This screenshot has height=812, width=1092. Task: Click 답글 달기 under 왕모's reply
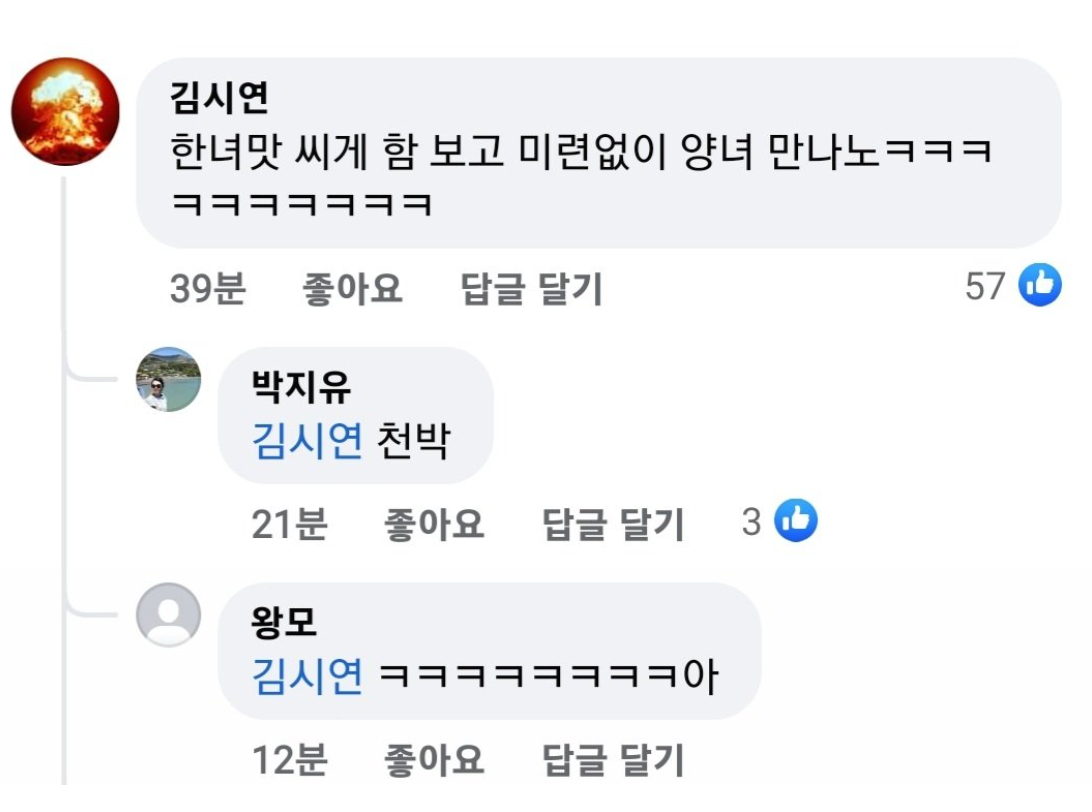coord(613,761)
